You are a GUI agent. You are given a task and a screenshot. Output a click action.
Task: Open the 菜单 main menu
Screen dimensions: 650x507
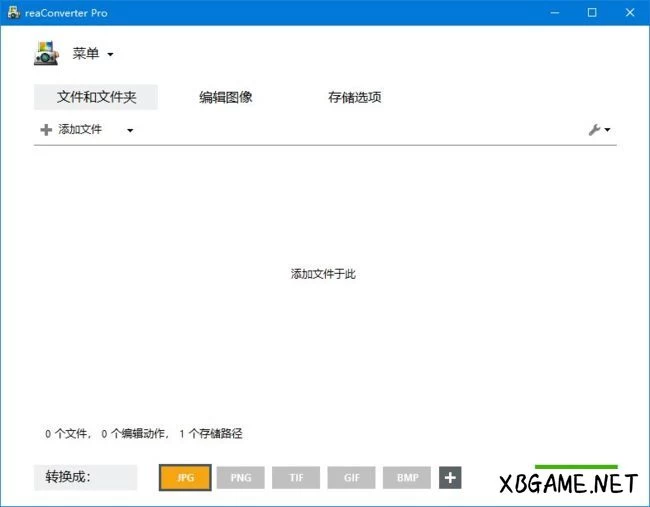tap(86, 54)
